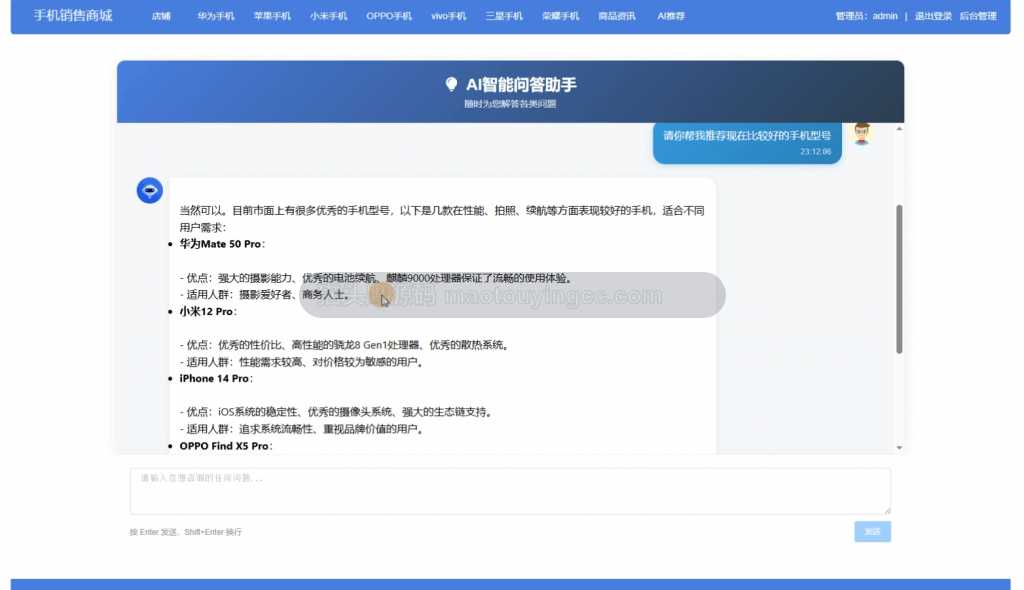Open the 华为手机 category

click(x=216, y=16)
